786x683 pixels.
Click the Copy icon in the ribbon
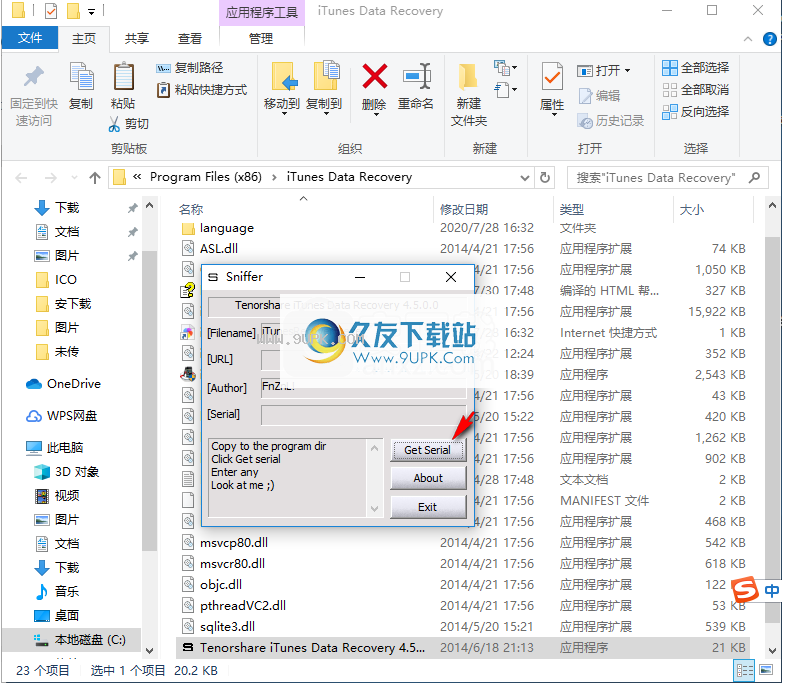point(81,77)
